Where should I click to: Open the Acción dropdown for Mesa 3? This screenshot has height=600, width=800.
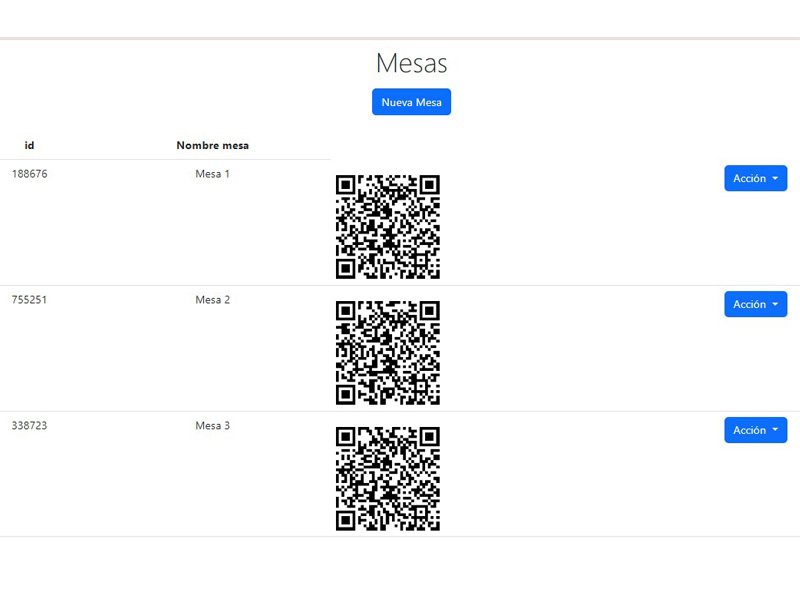point(755,430)
